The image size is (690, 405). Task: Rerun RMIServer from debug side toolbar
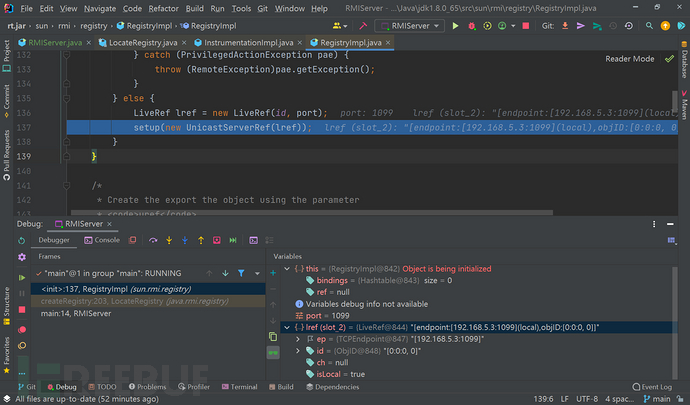point(22,241)
